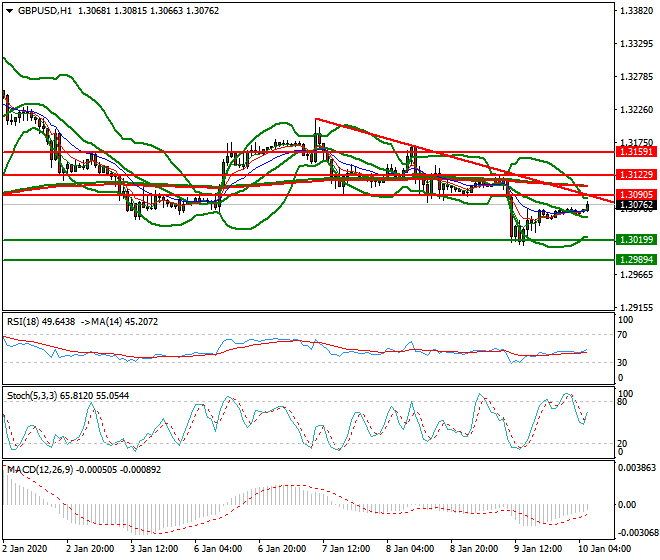
Task: Select the 1.31229 red resistance price label
Action: (636, 174)
